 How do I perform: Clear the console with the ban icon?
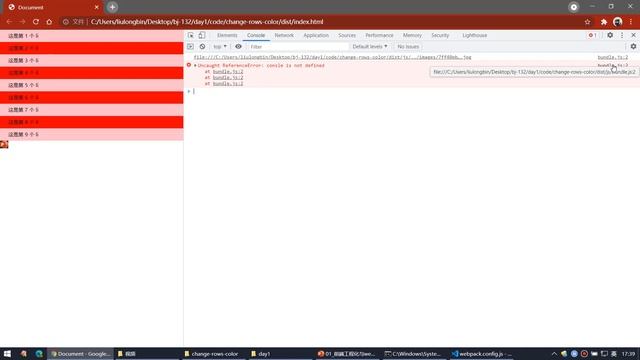[x=202, y=47]
